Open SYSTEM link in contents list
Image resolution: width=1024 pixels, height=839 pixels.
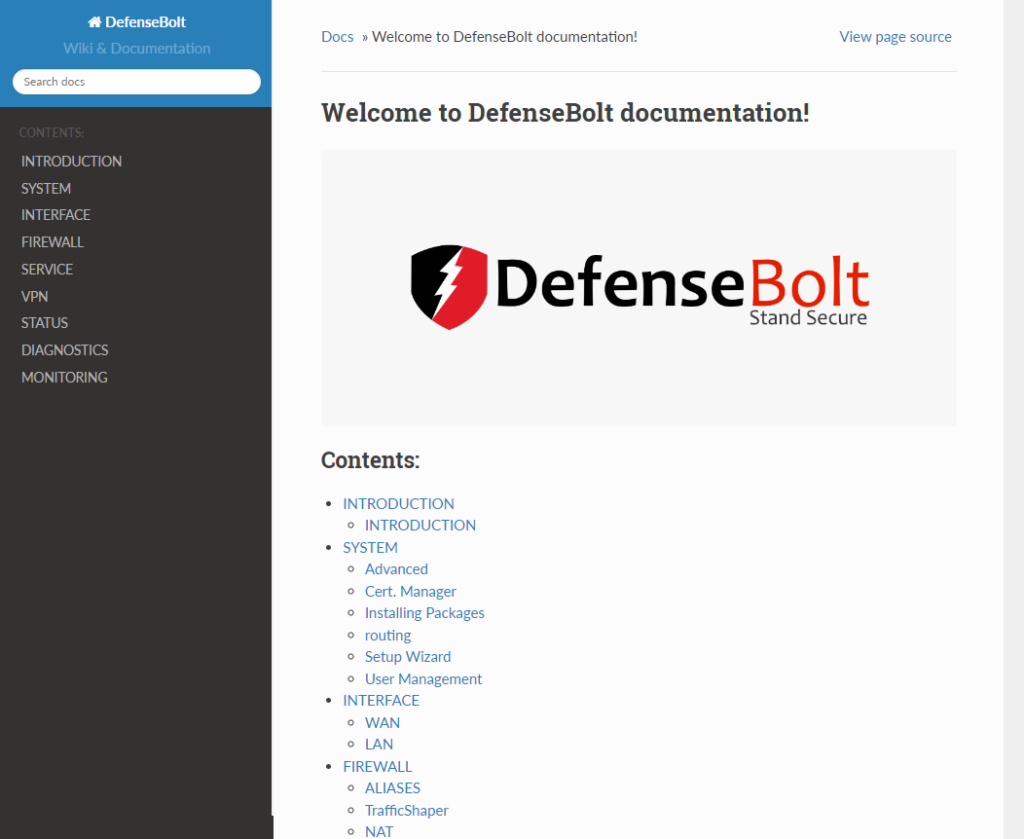click(x=370, y=547)
